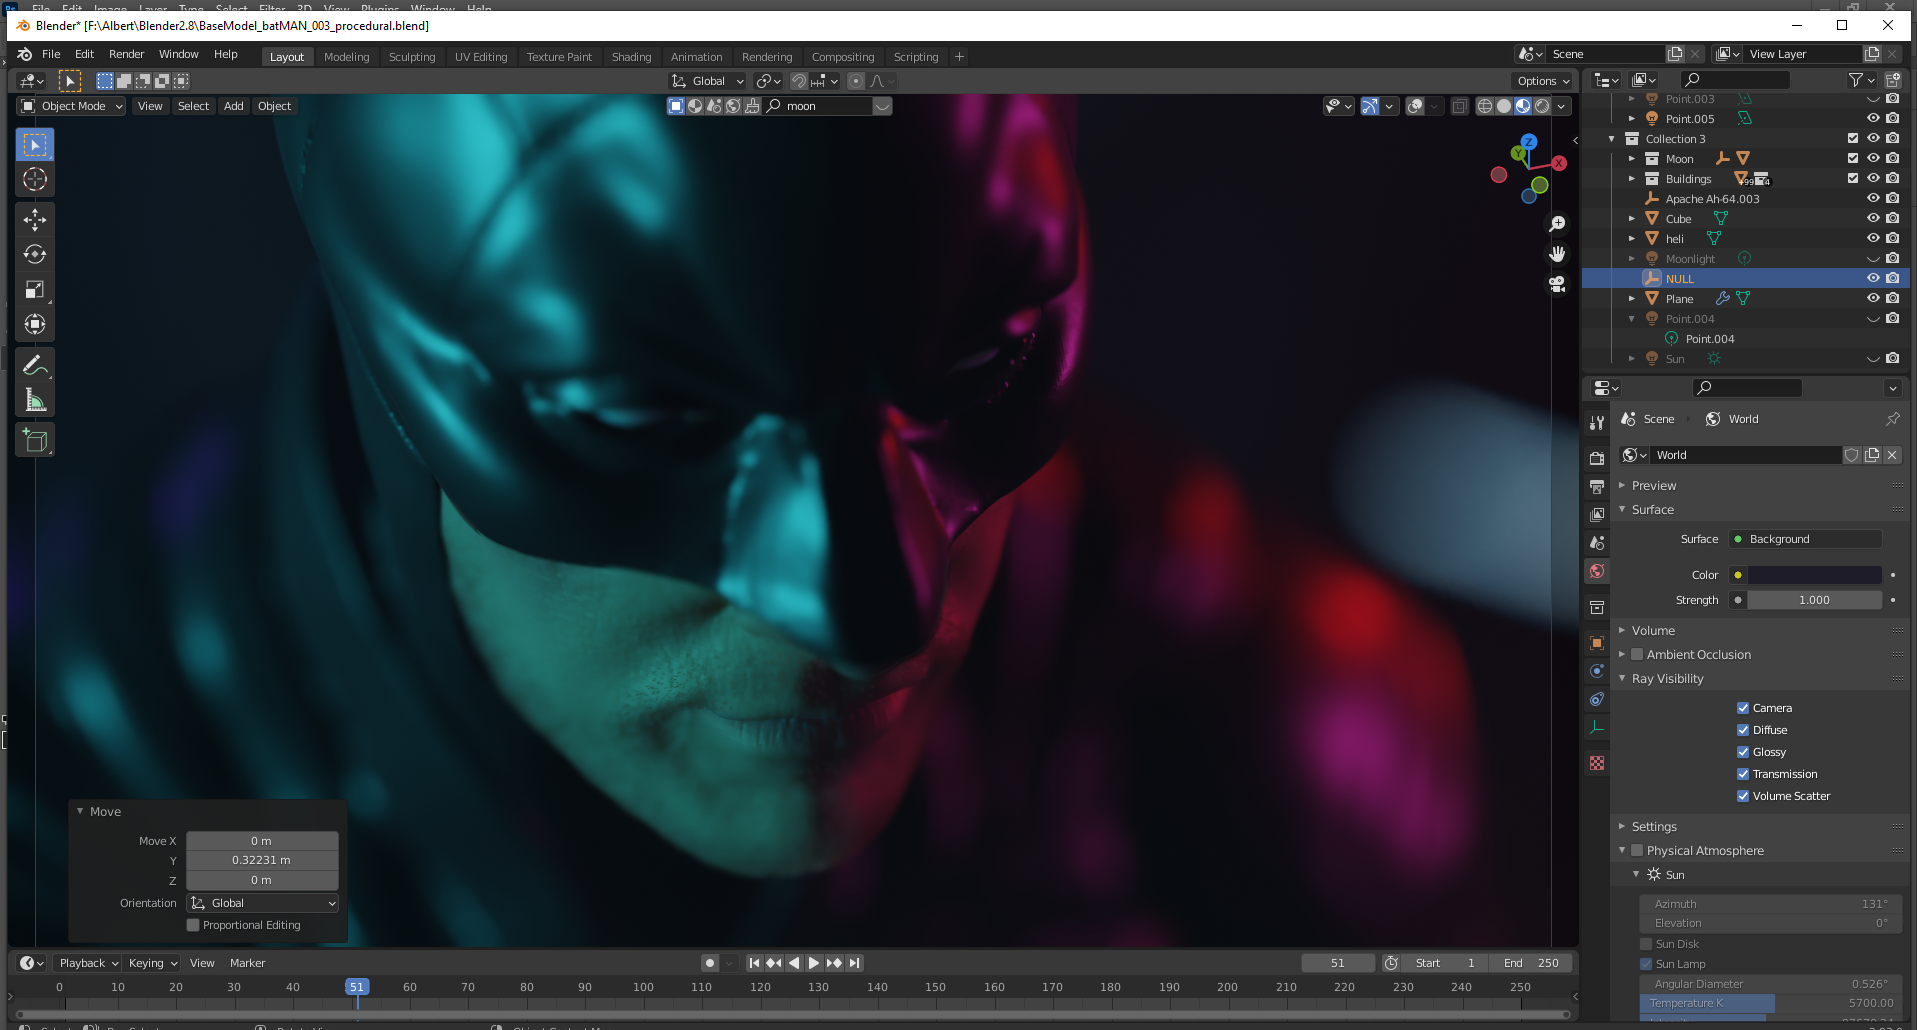The height and width of the screenshot is (1030, 1917).
Task: Activate the Move tool
Action: [35, 220]
